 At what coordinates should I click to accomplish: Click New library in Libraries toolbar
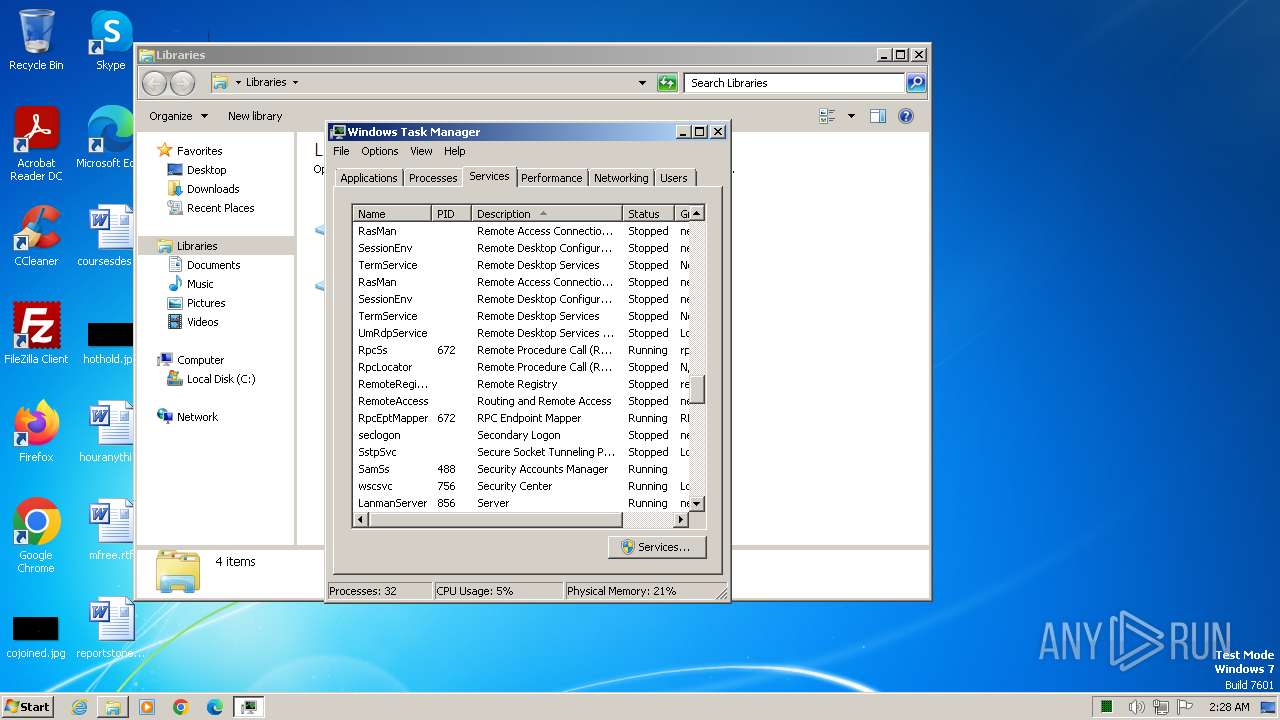click(255, 116)
